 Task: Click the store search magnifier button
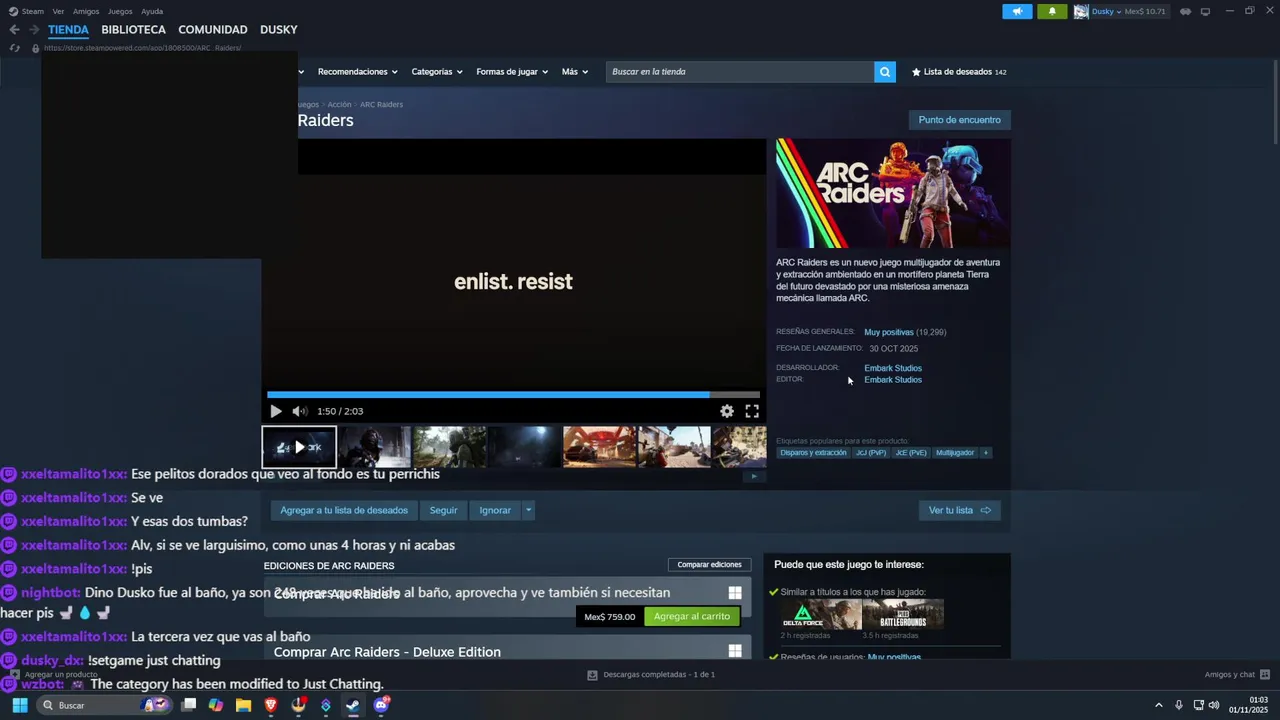[884, 72]
